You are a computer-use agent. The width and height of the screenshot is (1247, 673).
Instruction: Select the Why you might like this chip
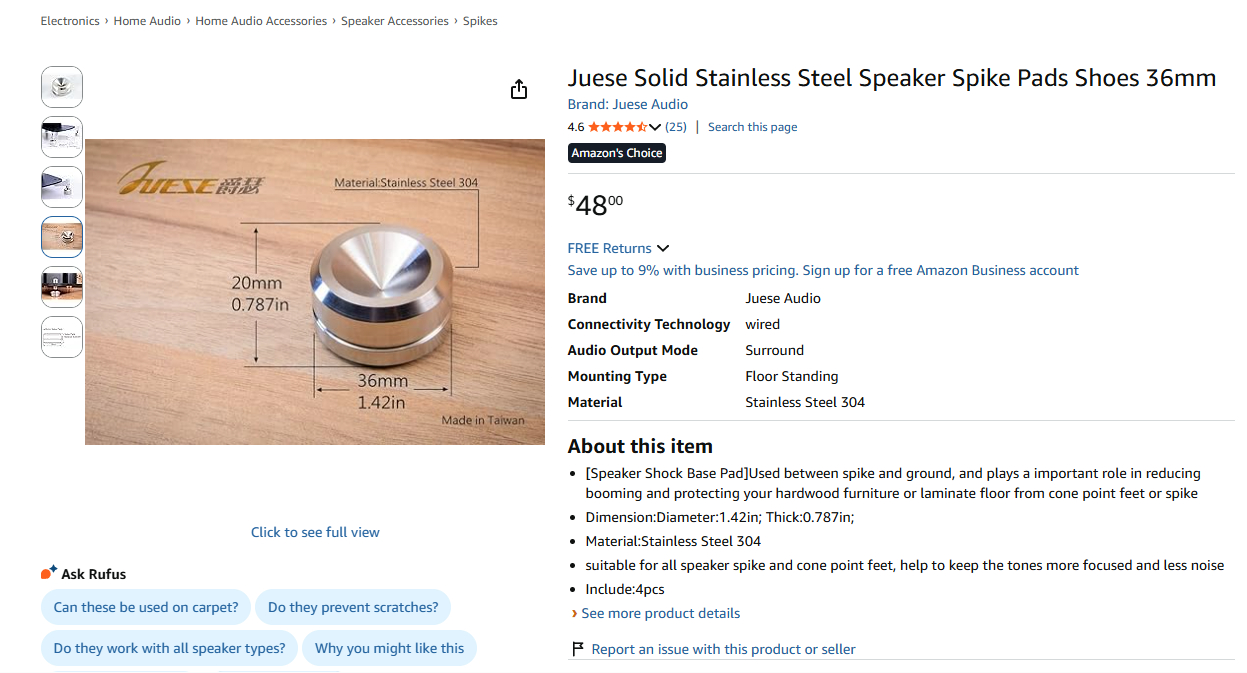click(x=389, y=648)
